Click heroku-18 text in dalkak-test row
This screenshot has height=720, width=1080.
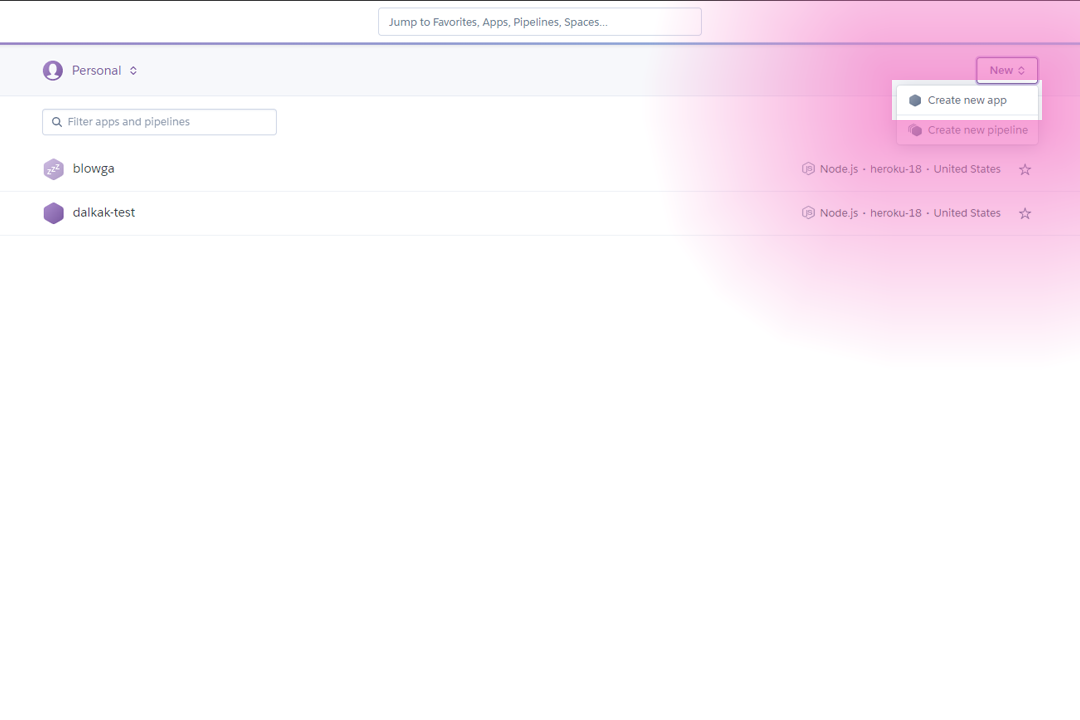pos(895,214)
